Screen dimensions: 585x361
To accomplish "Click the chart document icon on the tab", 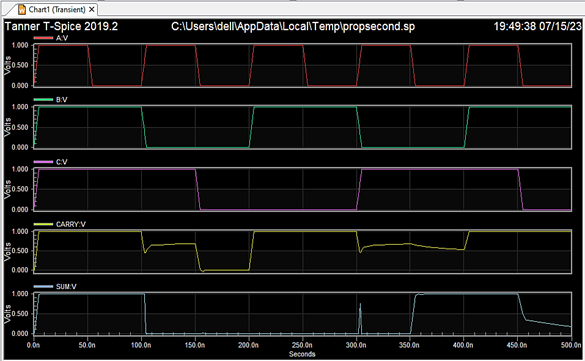I will pyautogui.click(x=22, y=9).
